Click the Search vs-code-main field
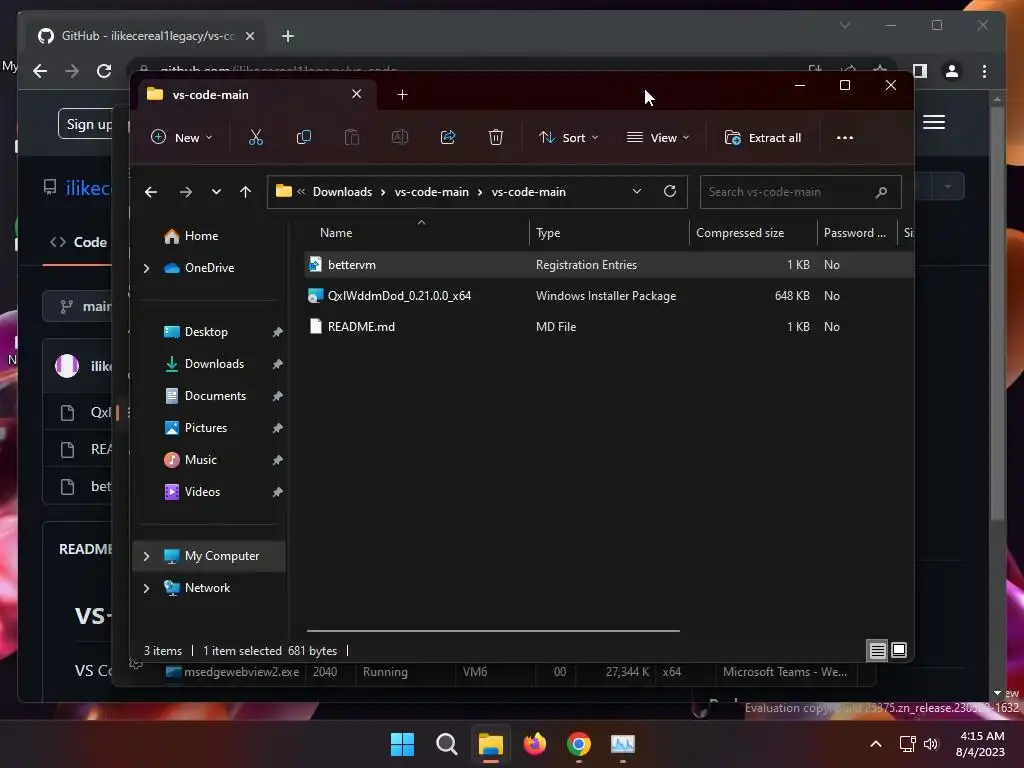This screenshot has height=768, width=1024. (x=800, y=192)
